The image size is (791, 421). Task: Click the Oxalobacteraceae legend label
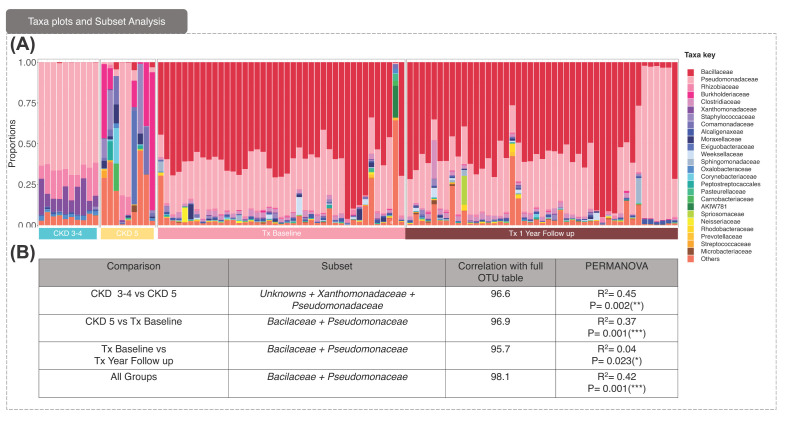pos(726,169)
